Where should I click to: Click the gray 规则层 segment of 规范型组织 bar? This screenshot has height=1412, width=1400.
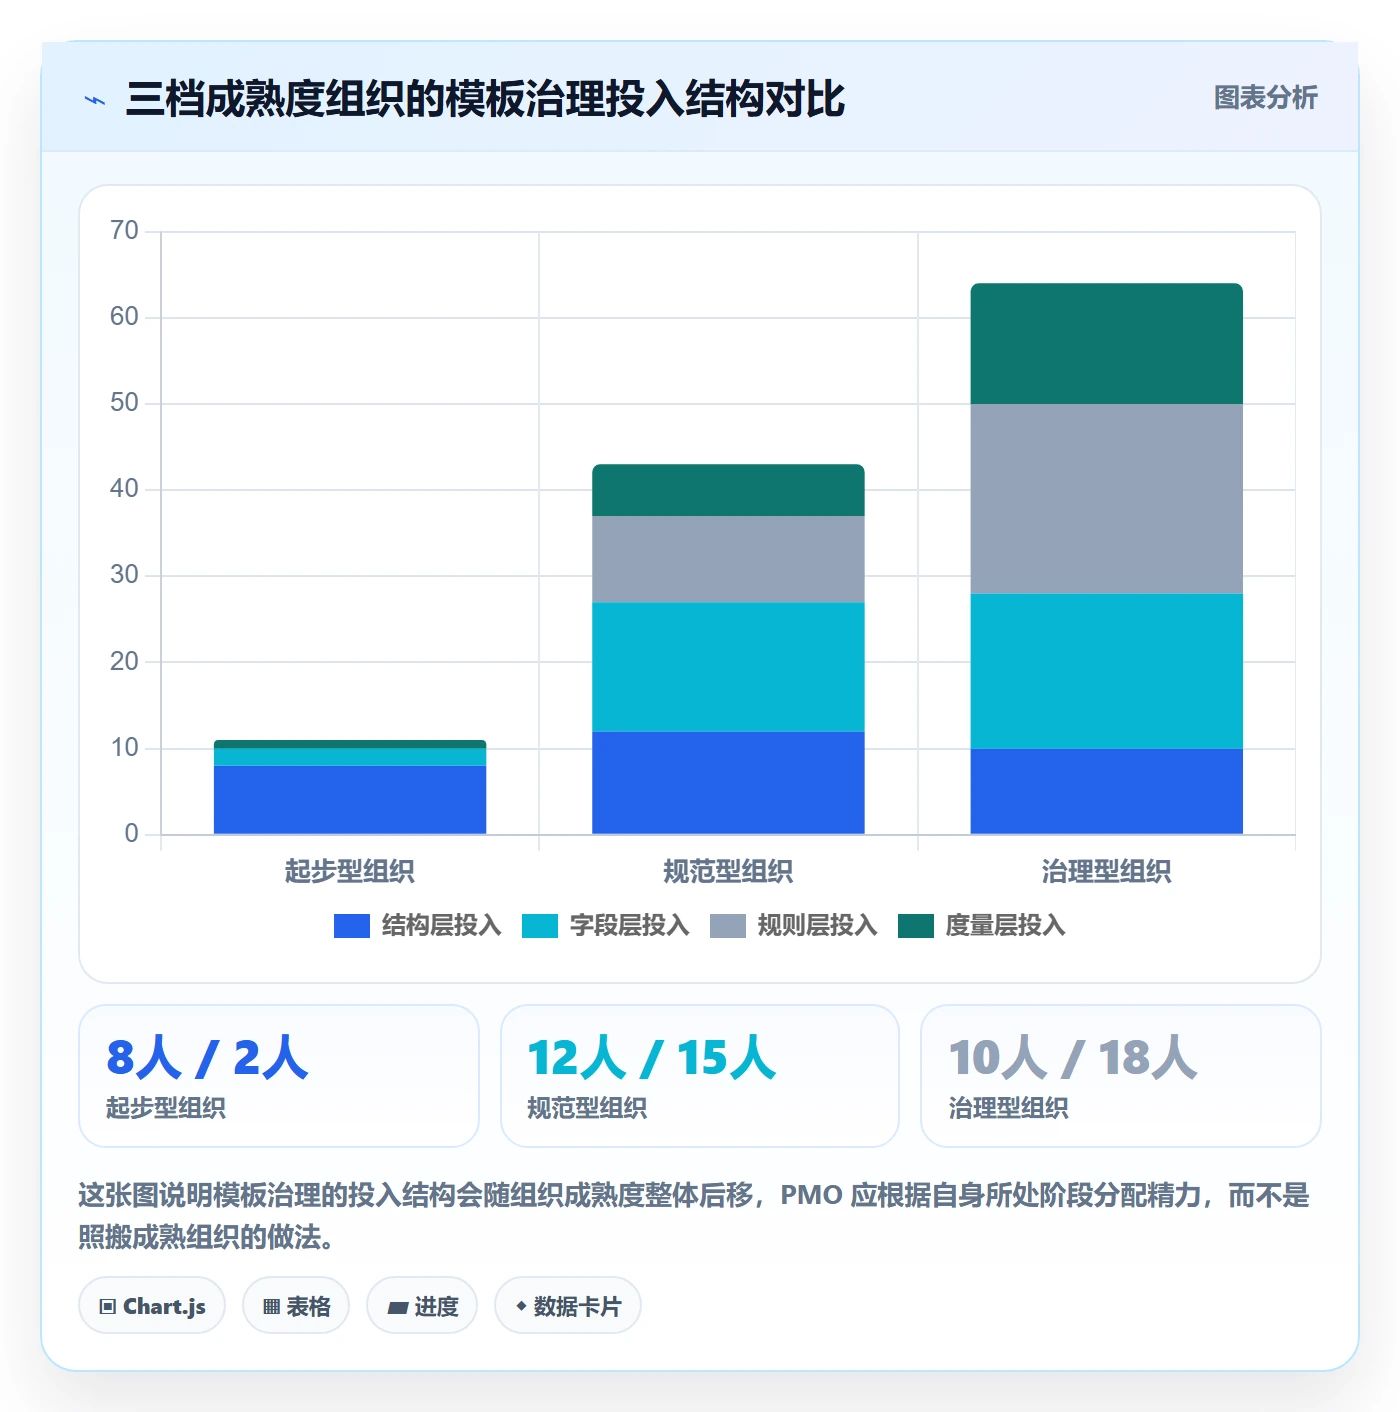point(728,560)
